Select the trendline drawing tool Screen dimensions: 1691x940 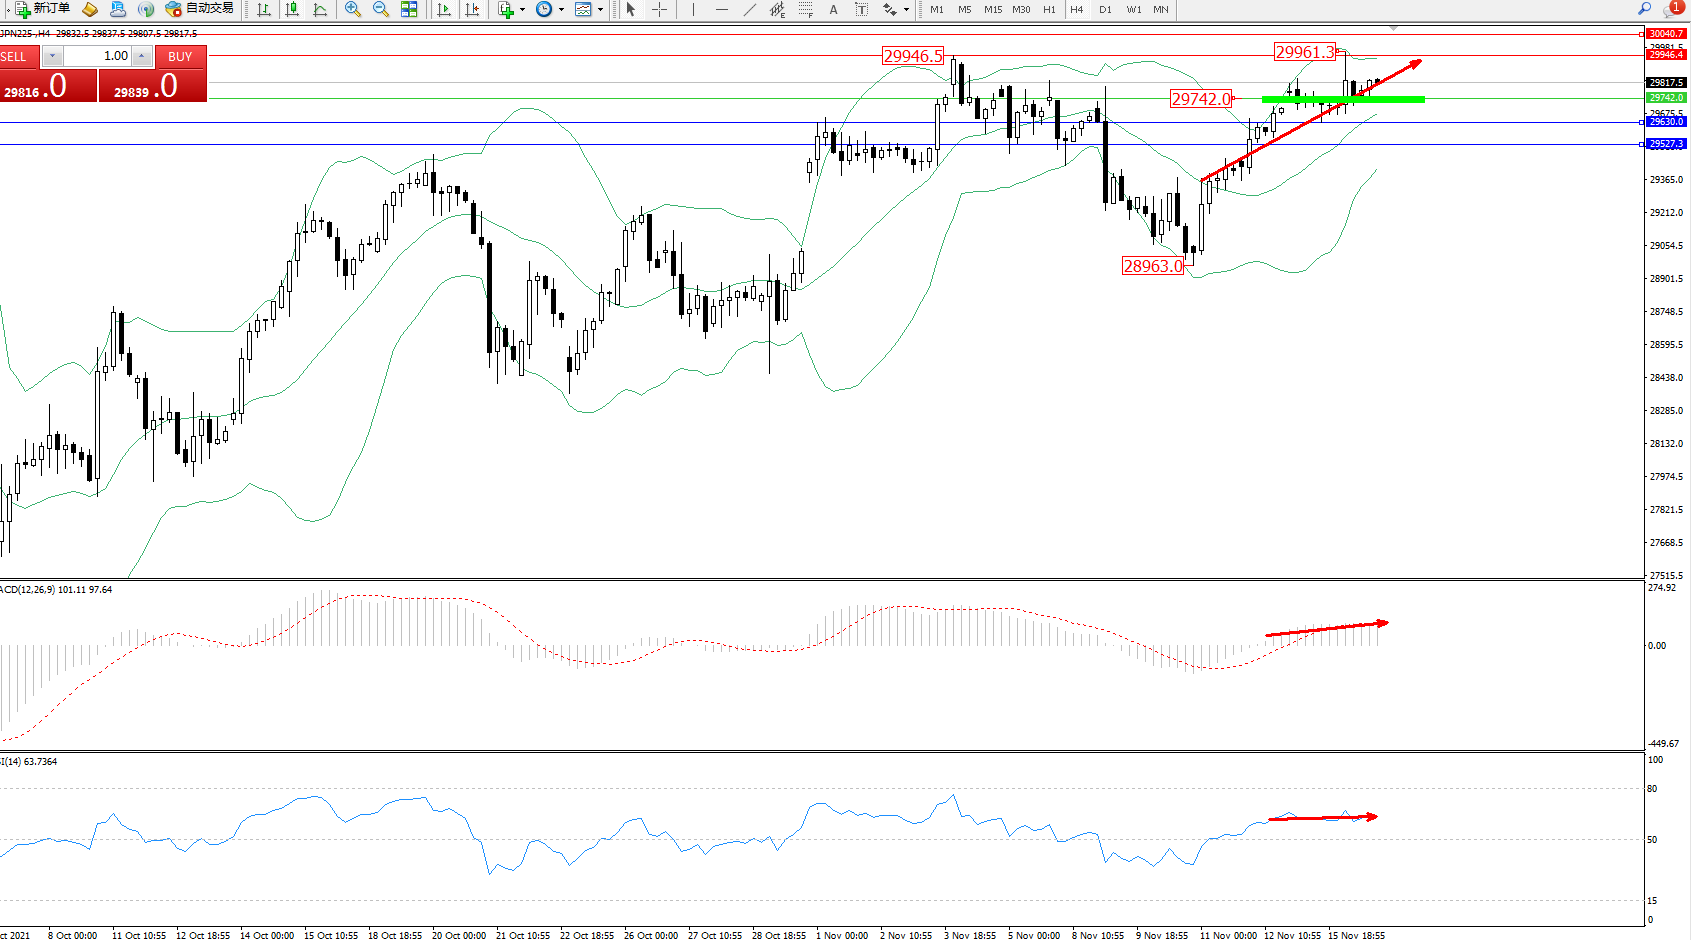pyautogui.click(x=750, y=9)
